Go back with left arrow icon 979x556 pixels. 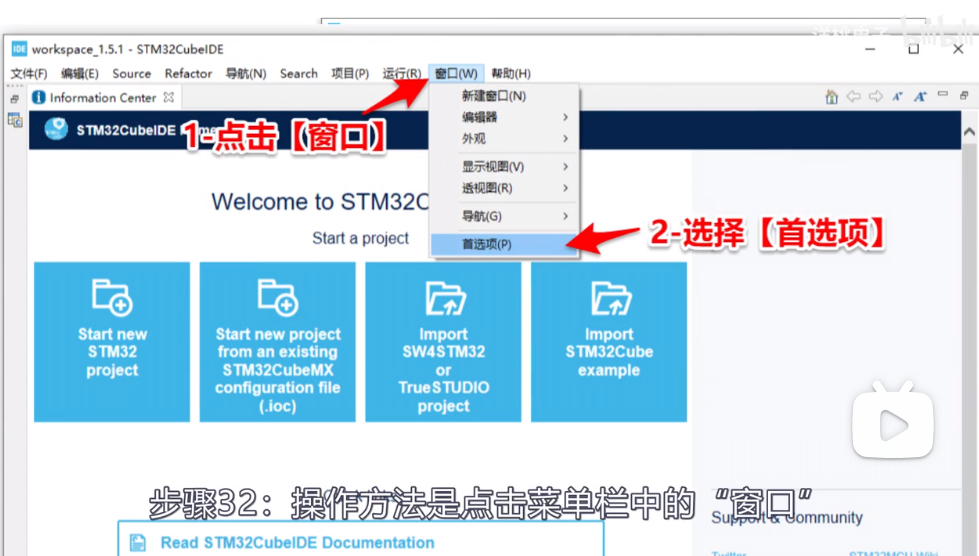pos(854,96)
